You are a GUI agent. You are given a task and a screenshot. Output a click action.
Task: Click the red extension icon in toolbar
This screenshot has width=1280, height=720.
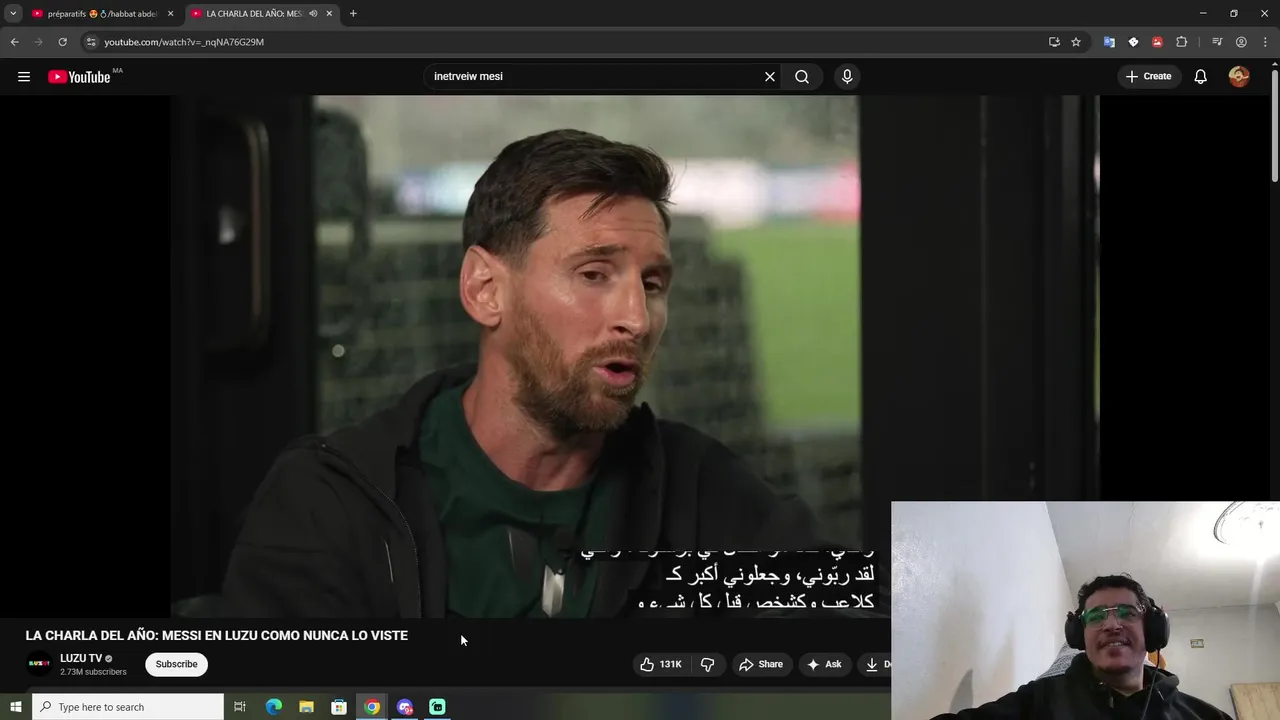click(1157, 42)
